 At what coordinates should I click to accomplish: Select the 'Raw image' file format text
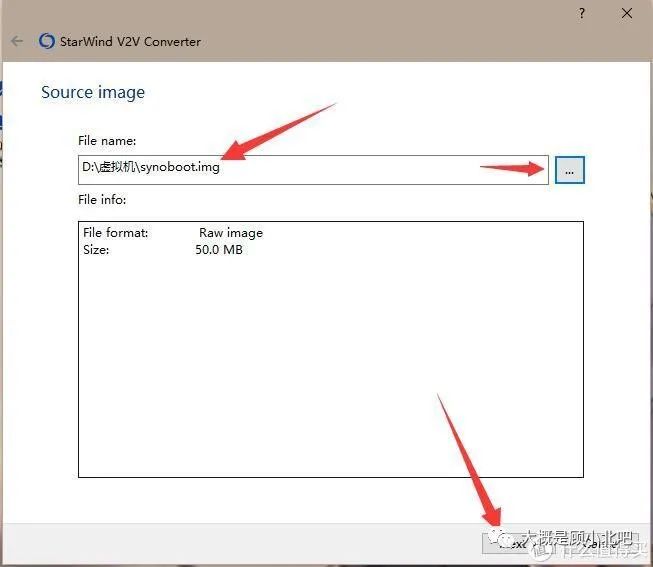[x=231, y=233]
